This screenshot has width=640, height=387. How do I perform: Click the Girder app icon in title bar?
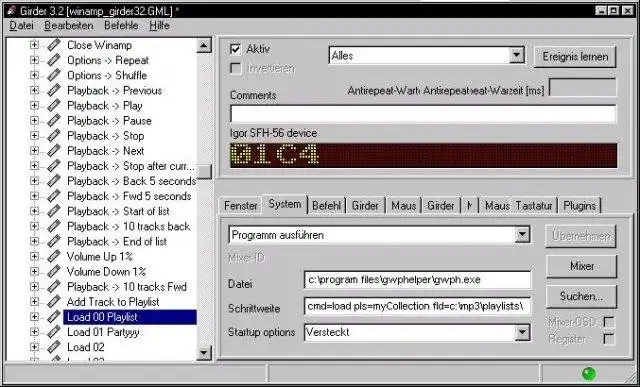pos(11,11)
